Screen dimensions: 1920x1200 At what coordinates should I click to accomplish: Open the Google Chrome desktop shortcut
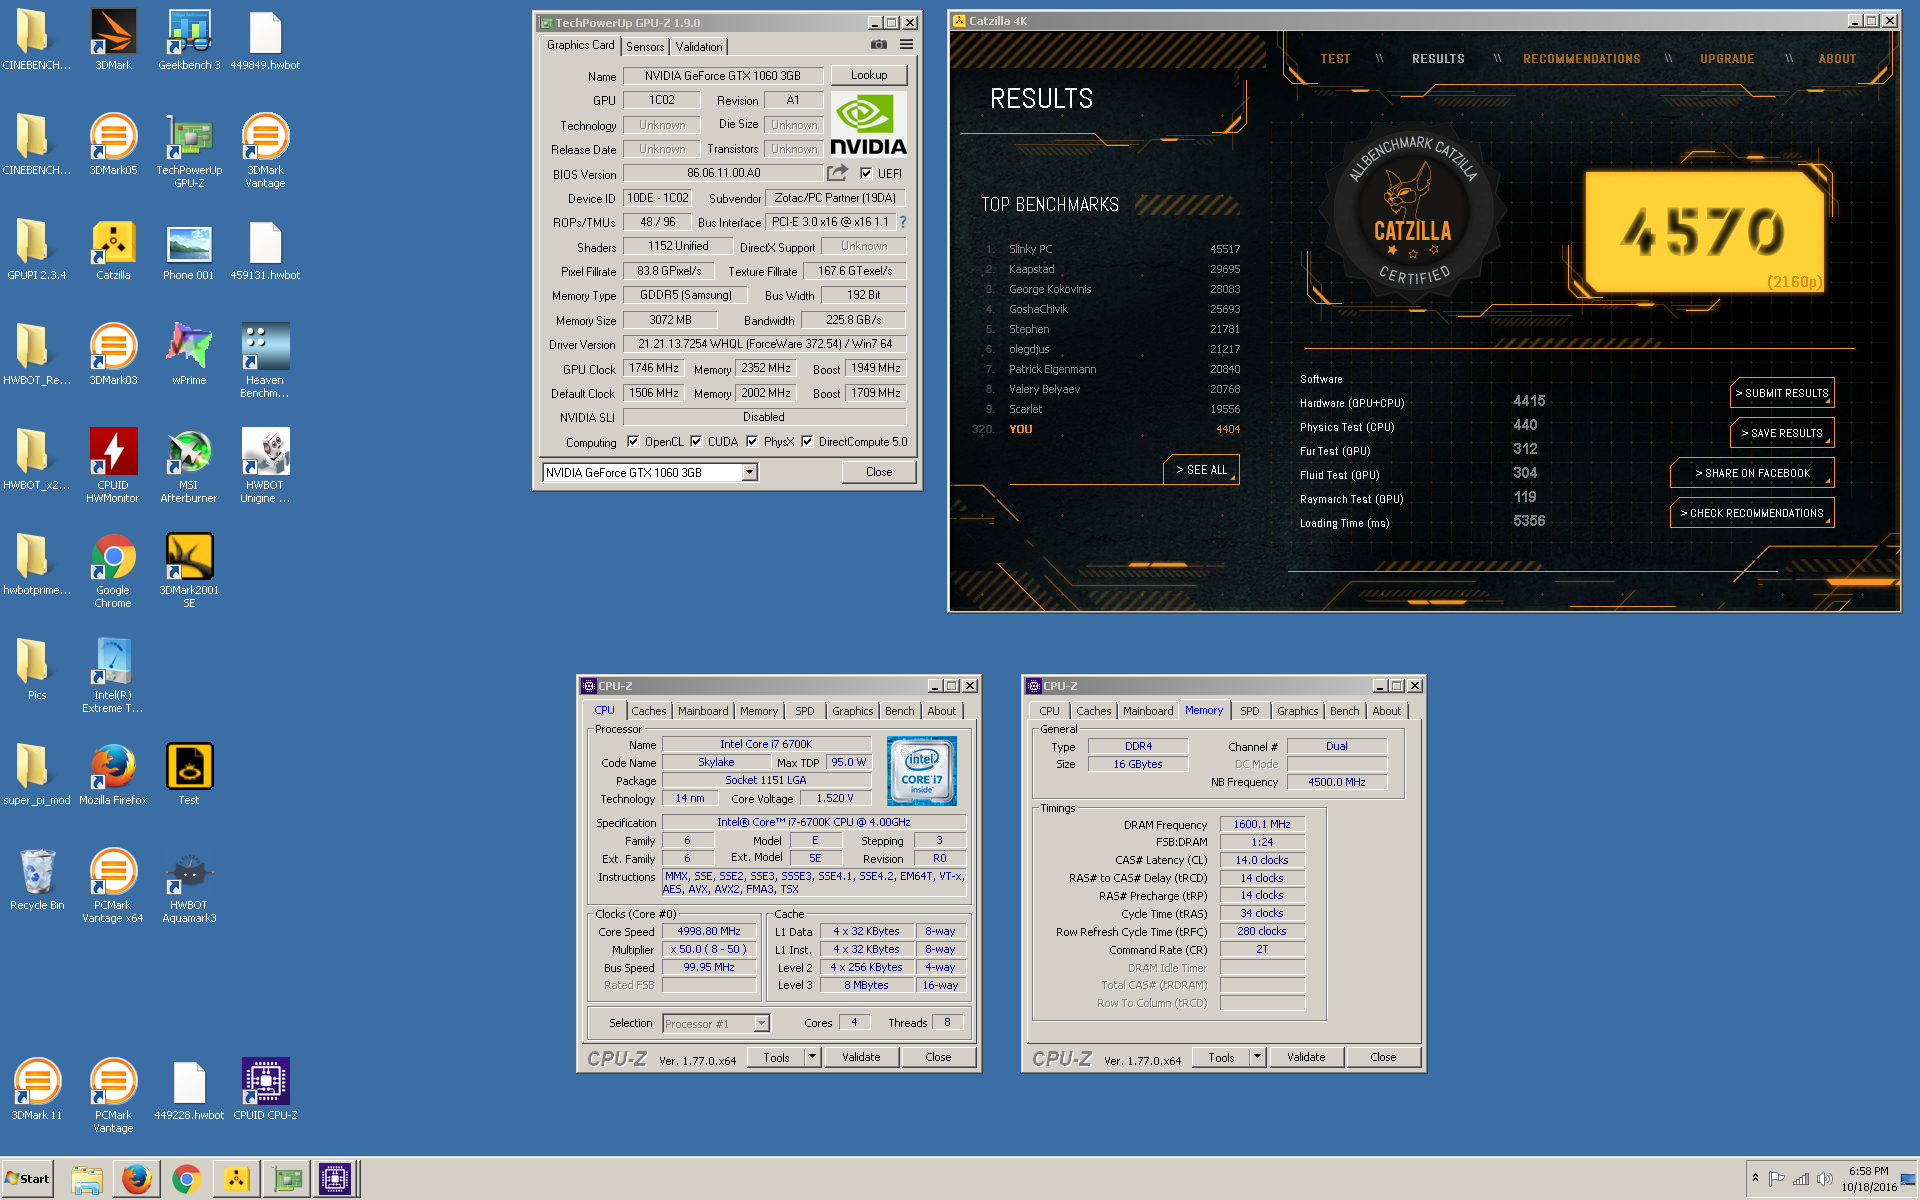coord(113,572)
